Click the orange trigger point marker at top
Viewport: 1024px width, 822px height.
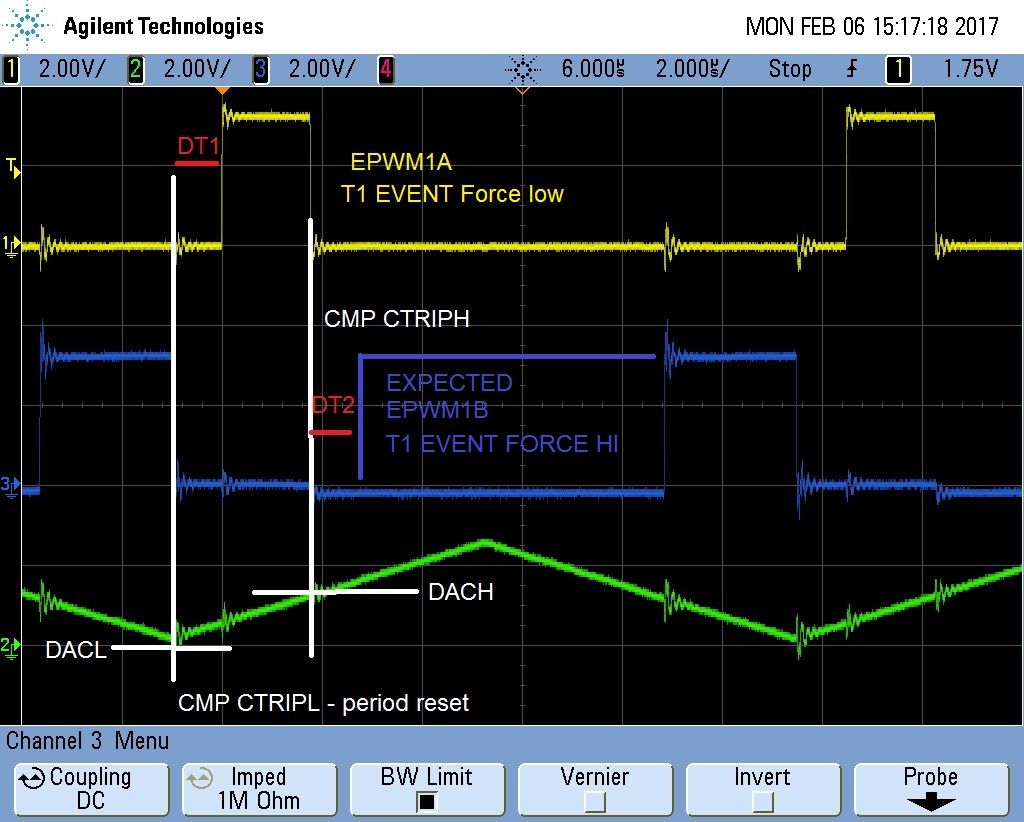(223, 90)
